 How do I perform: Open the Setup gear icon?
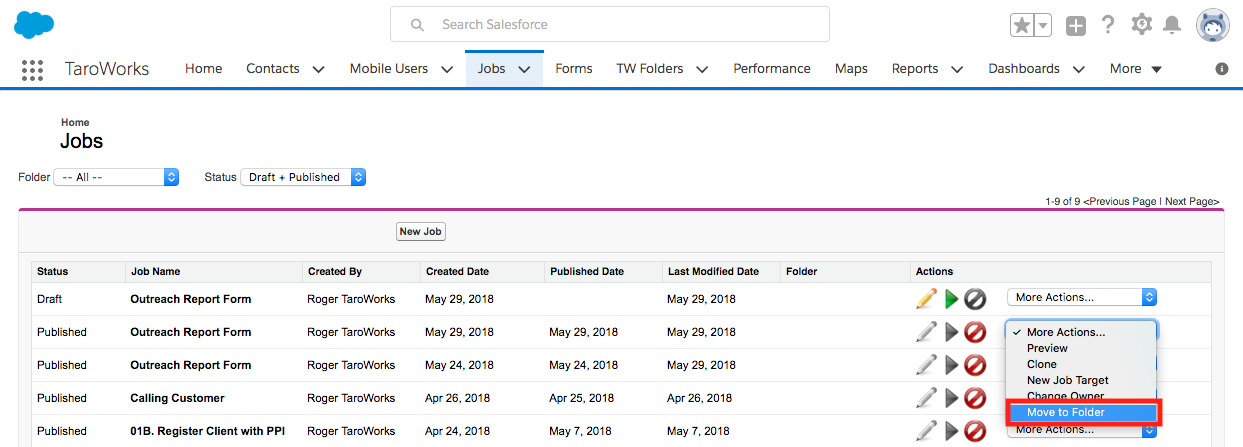pos(1141,25)
